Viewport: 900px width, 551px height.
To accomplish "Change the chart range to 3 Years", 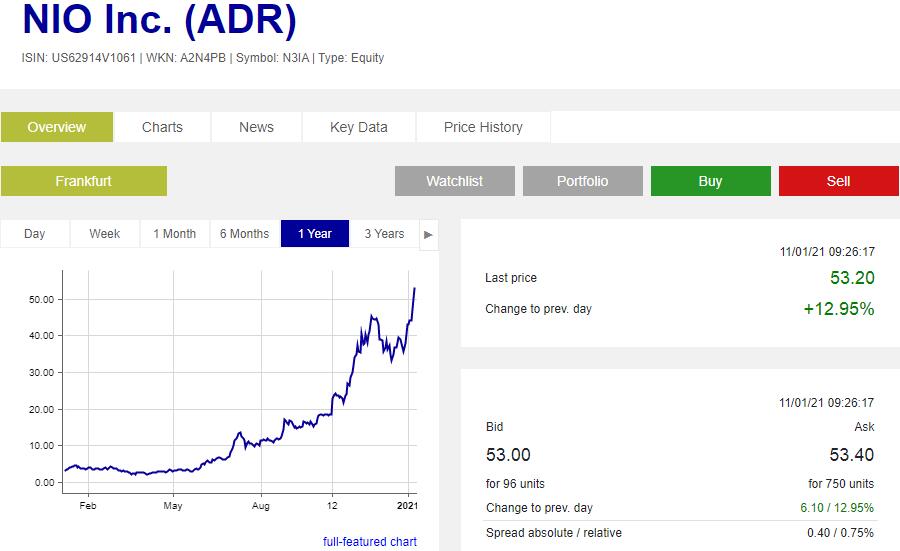I will (384, 234).
